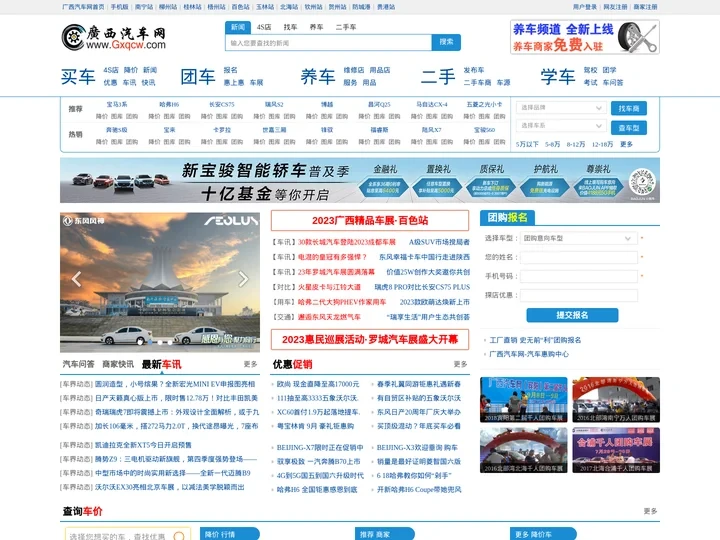Viewport: 720px width, 540px height.
Task: Expand 团购意向车型 dropdown
Action: pos(579,238)
